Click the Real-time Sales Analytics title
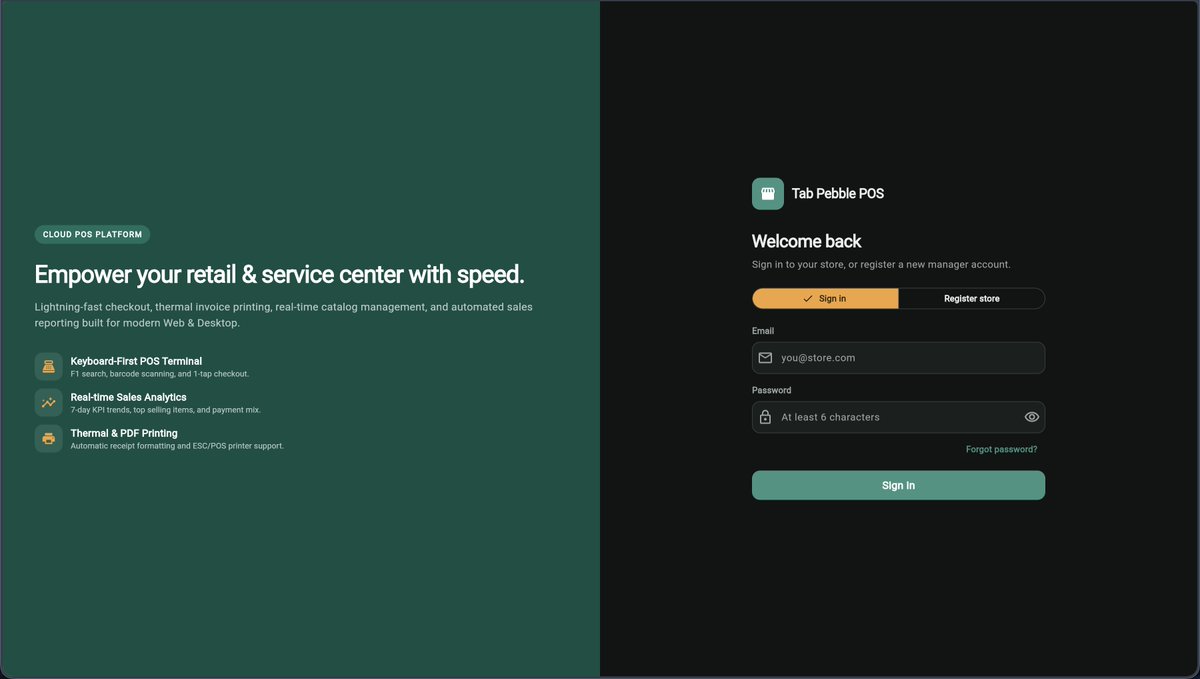This screenshot has width=1200, height=679. (128, 397)
